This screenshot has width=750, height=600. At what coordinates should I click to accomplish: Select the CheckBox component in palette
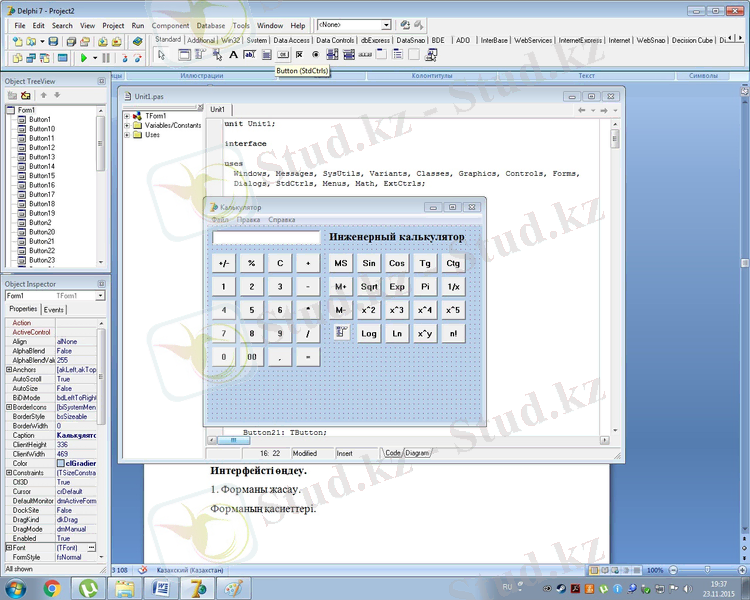[x=299, y=55]
